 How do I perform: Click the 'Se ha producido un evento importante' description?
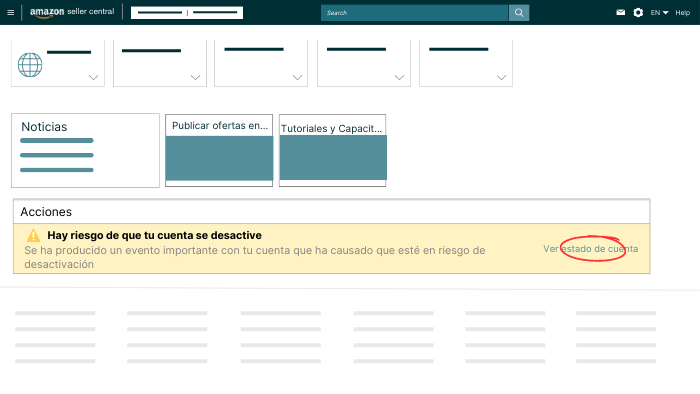(x=254, y=257)
